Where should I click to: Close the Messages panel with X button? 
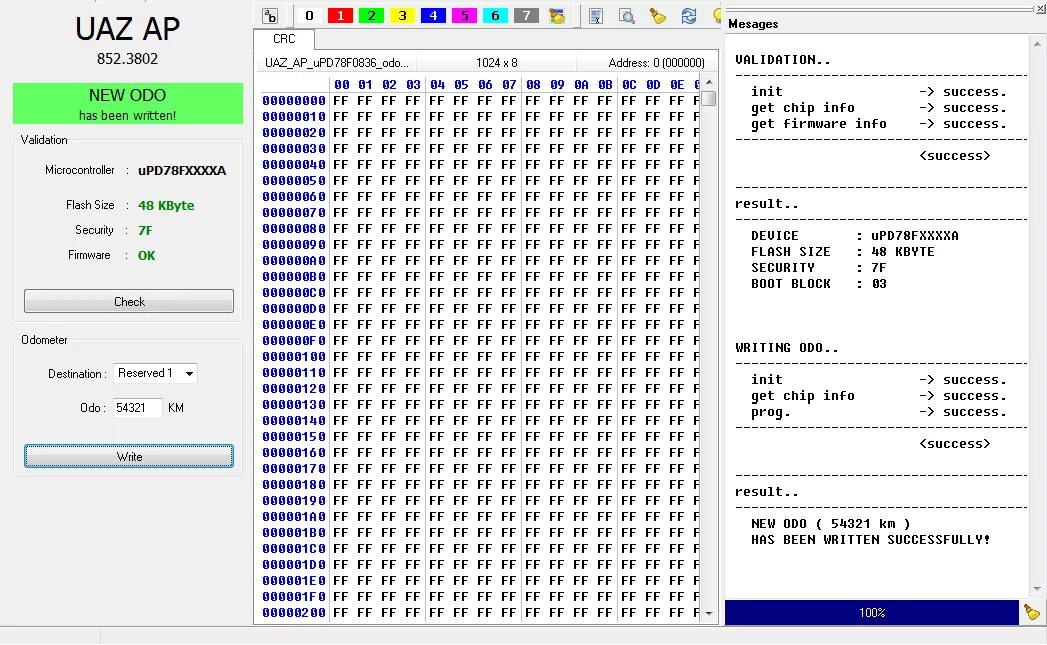click(x=1040, y=8)
